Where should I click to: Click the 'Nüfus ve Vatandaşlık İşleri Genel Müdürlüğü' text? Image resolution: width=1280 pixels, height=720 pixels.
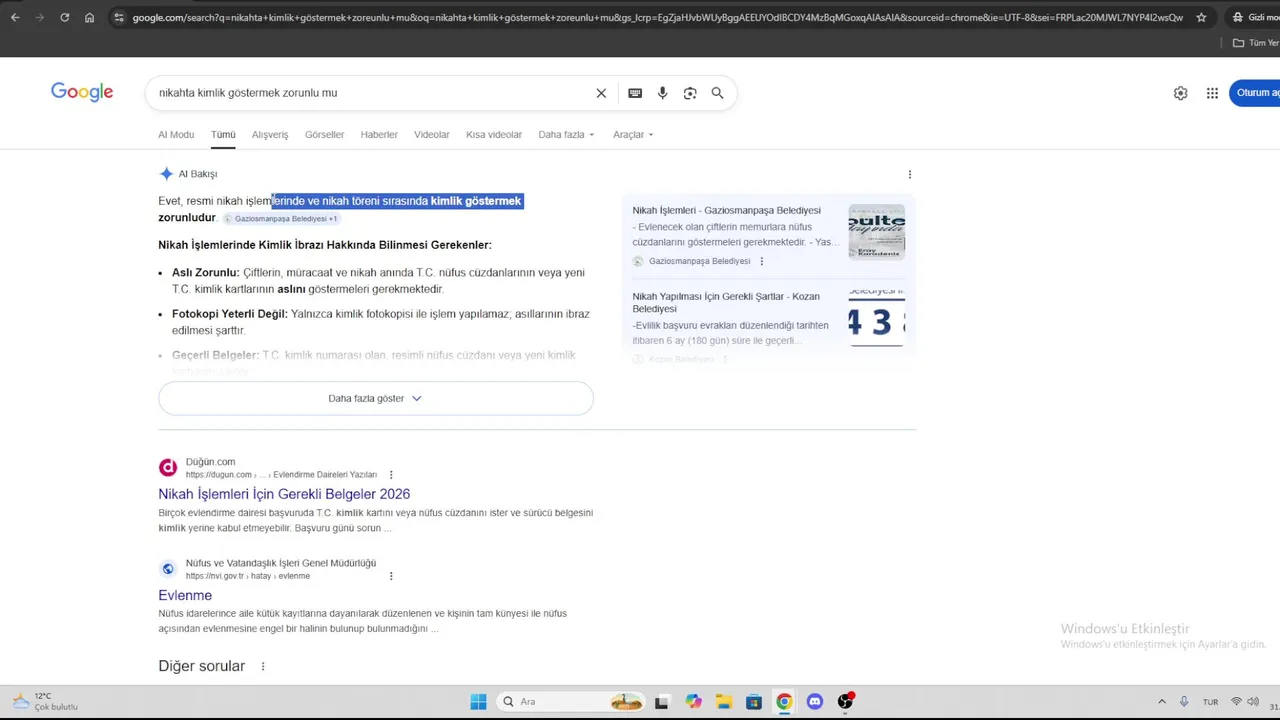281,563
